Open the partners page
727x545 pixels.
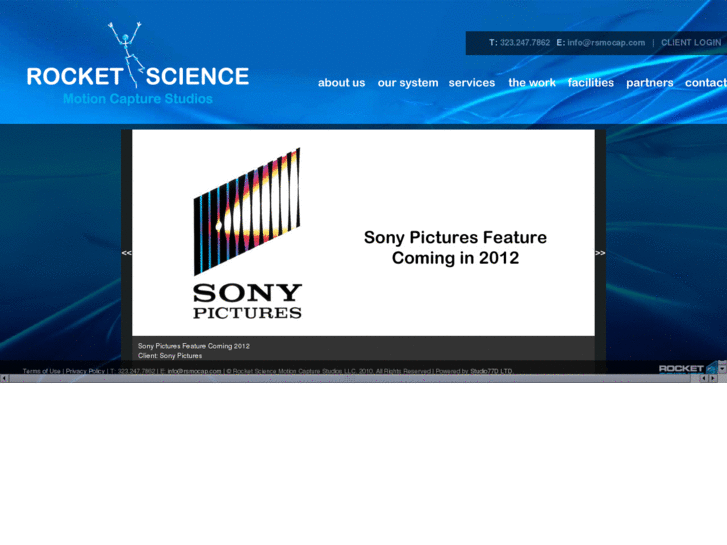650,83
